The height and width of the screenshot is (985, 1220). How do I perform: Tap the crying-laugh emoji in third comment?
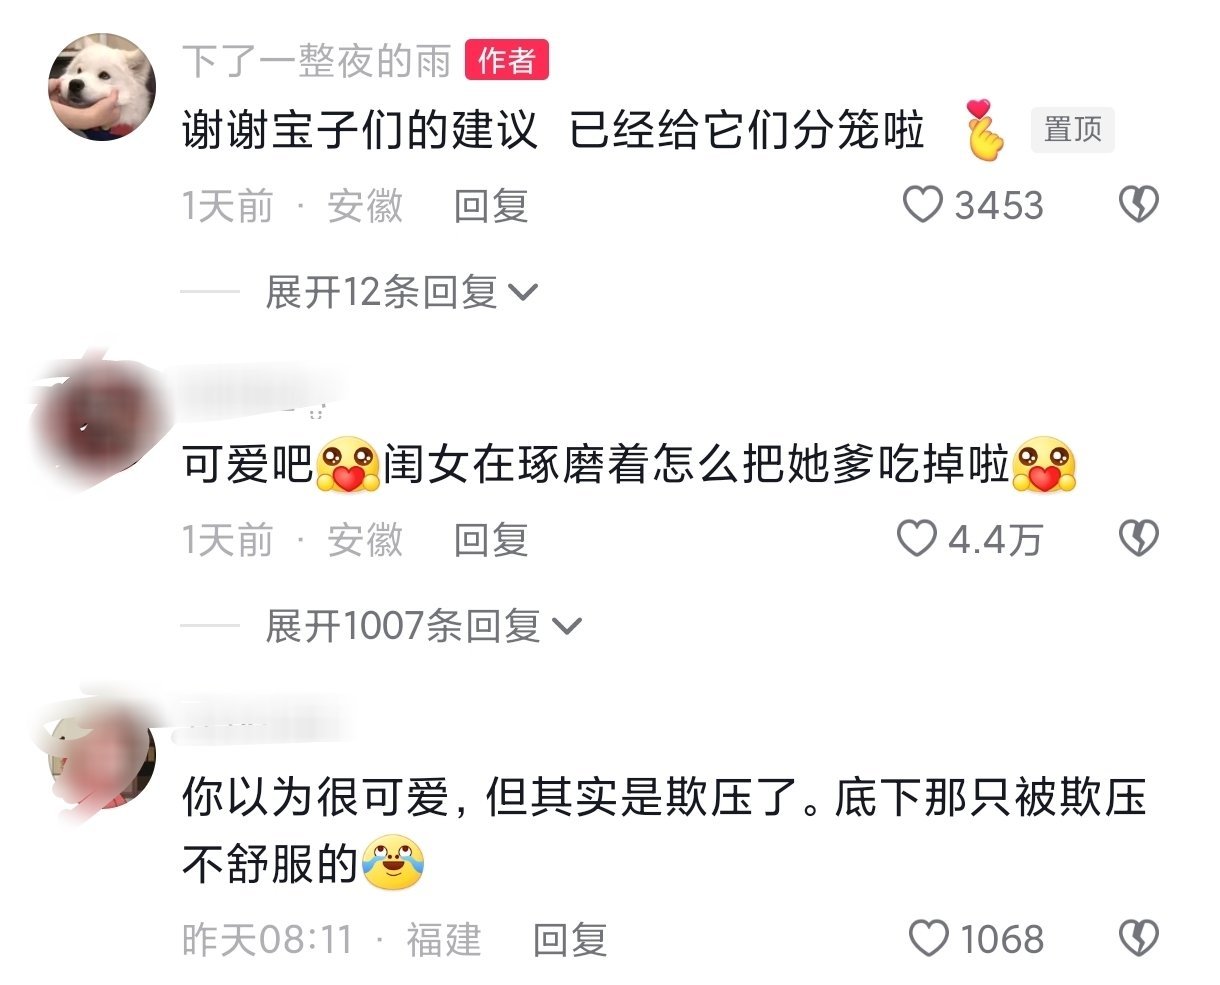click(393, 861)
